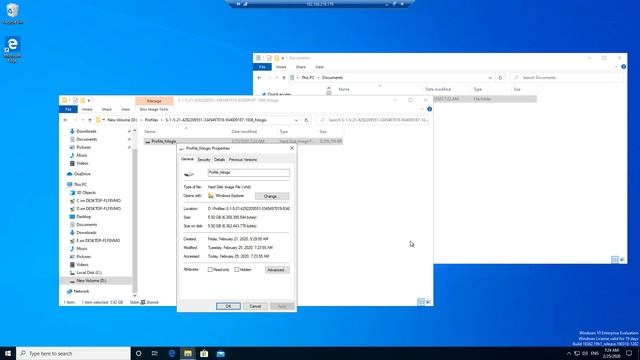Open the Disc Image Tools tab

[x=154, y=109]
